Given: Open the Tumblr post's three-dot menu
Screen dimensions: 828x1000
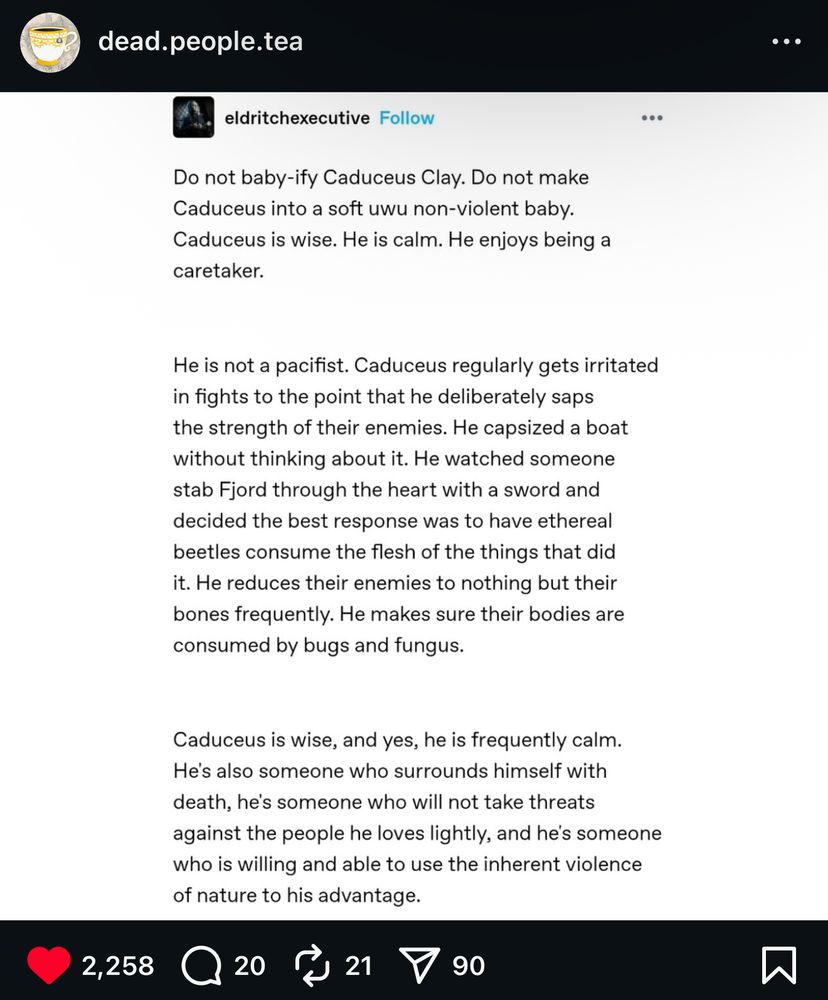Looking at the screenshot, I should click(652, 118).
